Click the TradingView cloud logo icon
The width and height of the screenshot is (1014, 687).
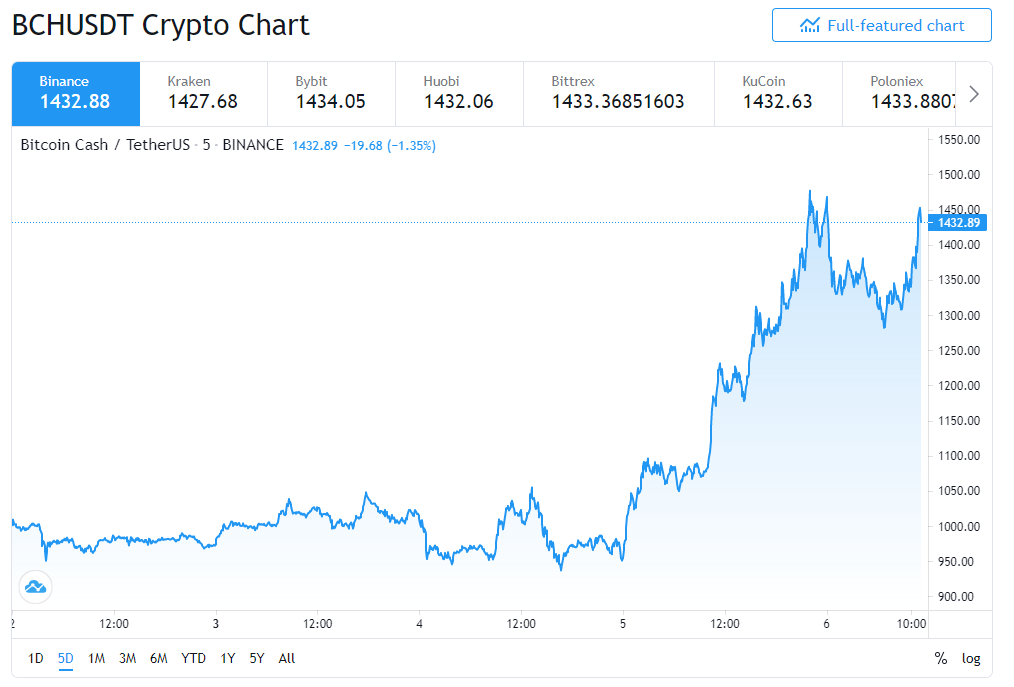[36, 587]
